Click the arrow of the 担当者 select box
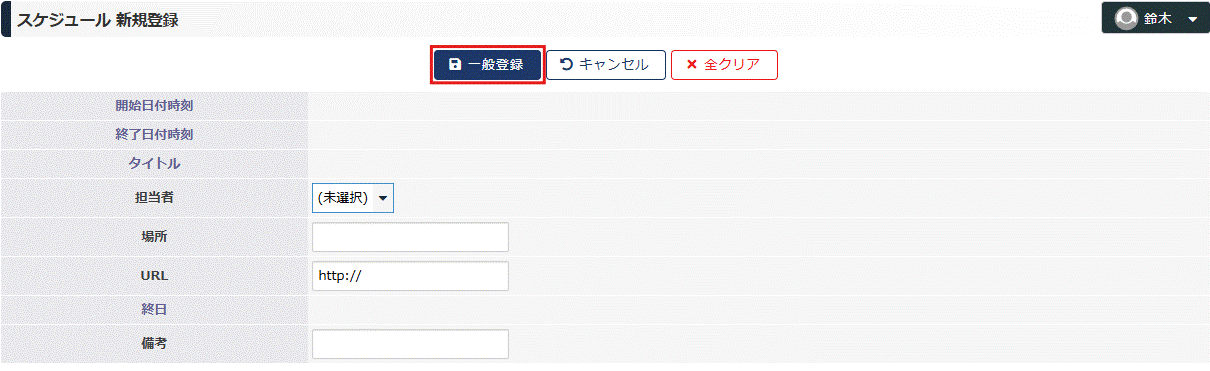This screenshot has height=371, width=1210. pyautogui.click(x=382, y=199)
